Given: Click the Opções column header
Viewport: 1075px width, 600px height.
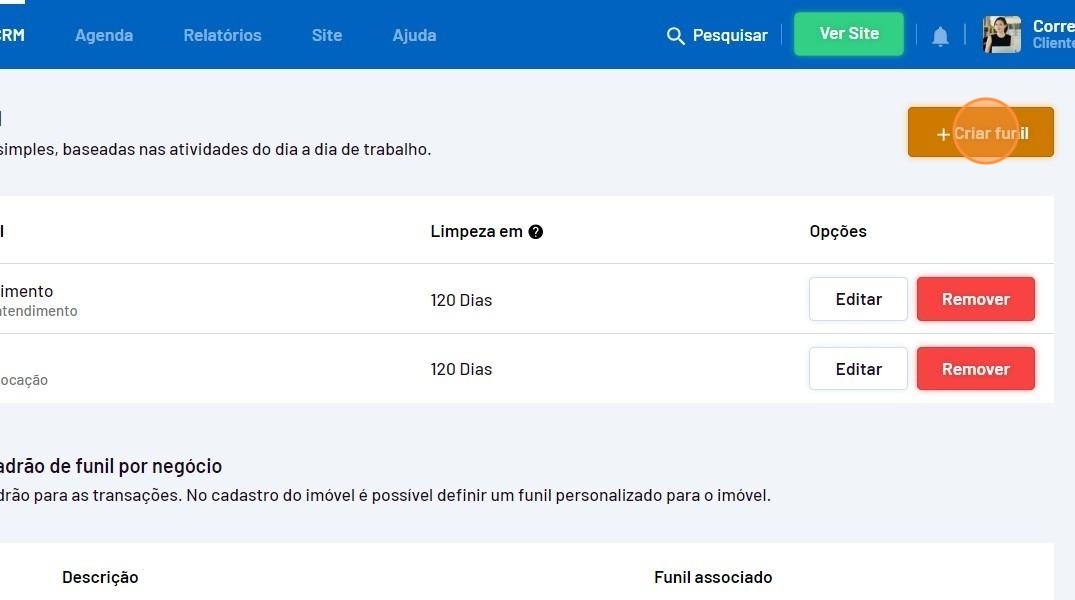Looking at the screenshot, I should tap(838, 232).
